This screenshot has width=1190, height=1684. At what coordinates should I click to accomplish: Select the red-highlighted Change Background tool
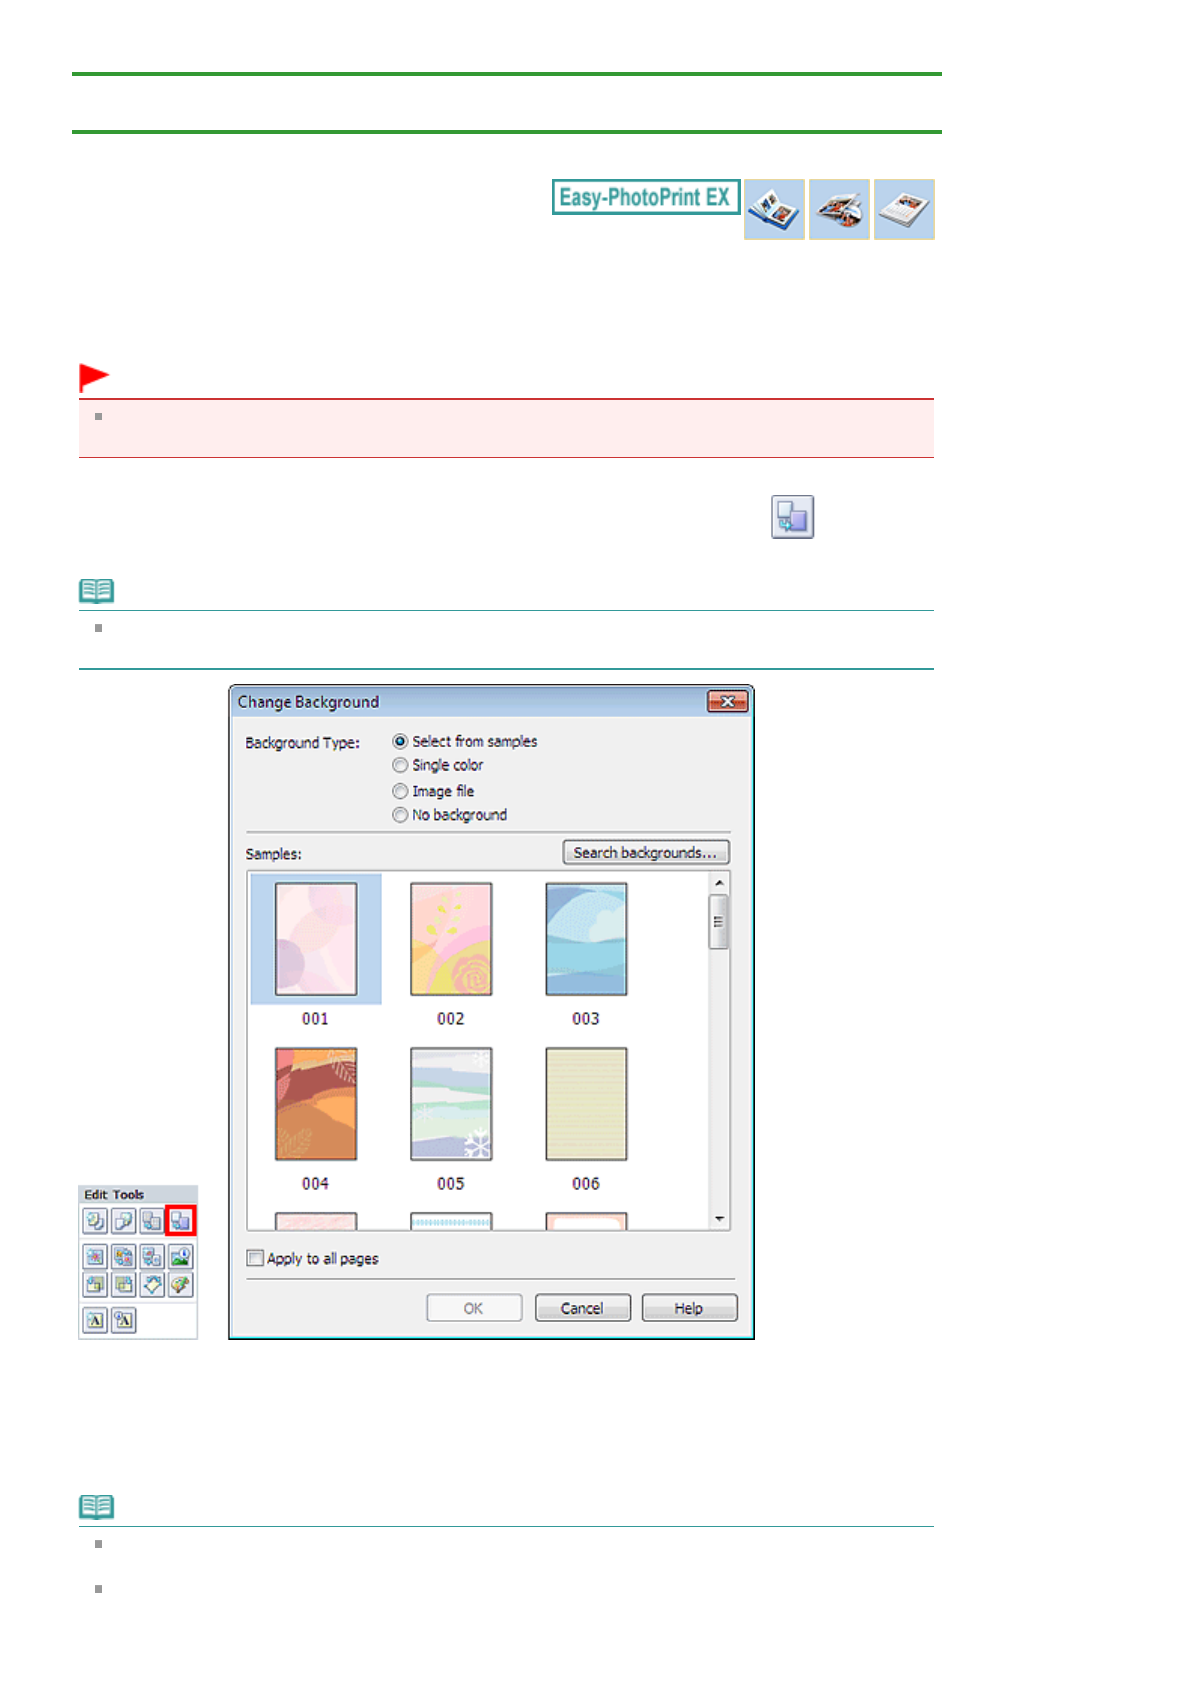[180, 1220]
